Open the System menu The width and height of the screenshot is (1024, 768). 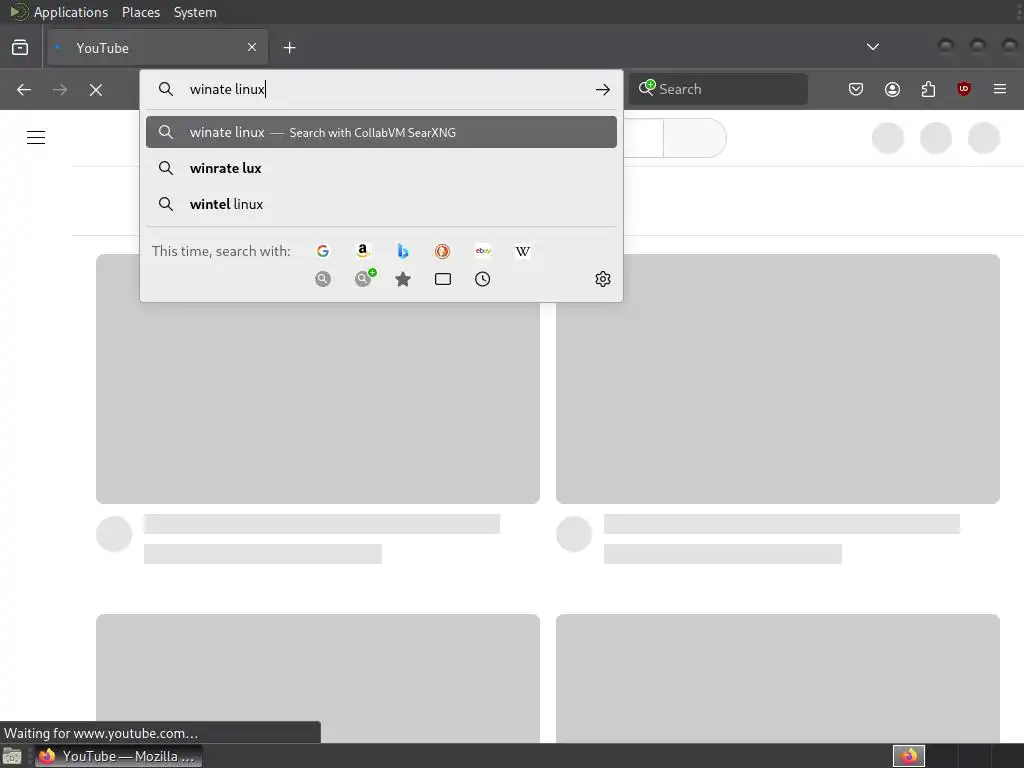195,12
